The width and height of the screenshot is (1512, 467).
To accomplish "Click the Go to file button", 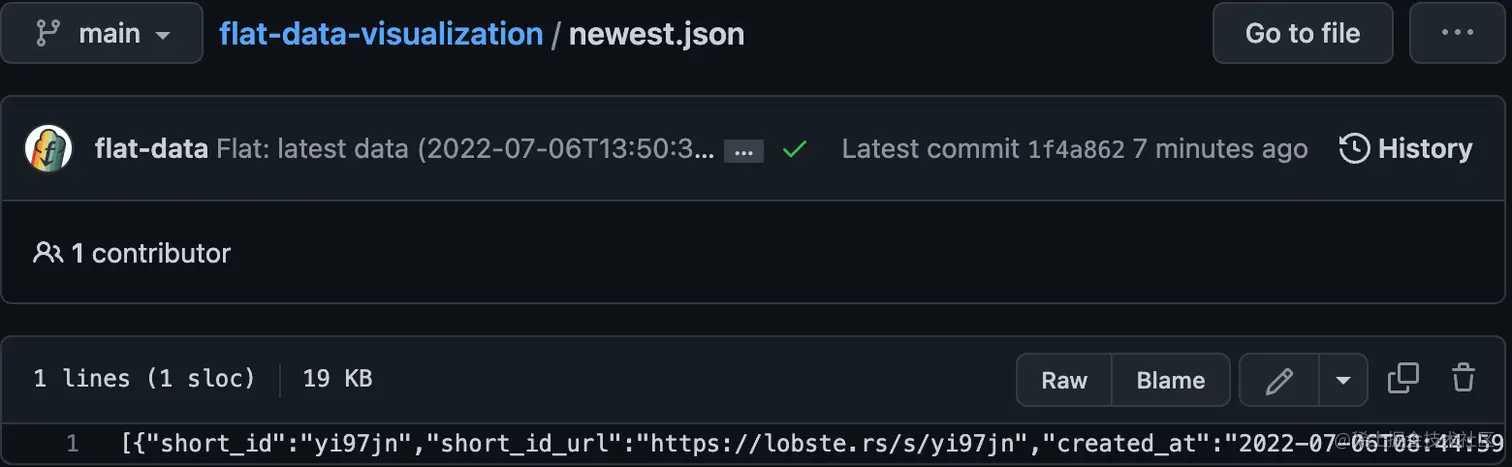I will pos(1302,33).
